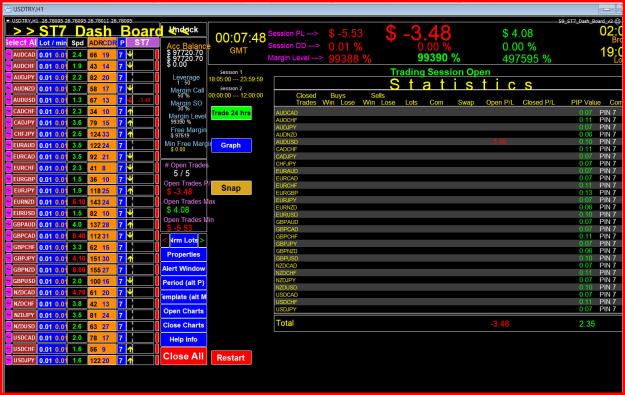This screenshot has height=395, width=625.
Task: Click the green Trade 24 hrs button
Action: (231, 113)
